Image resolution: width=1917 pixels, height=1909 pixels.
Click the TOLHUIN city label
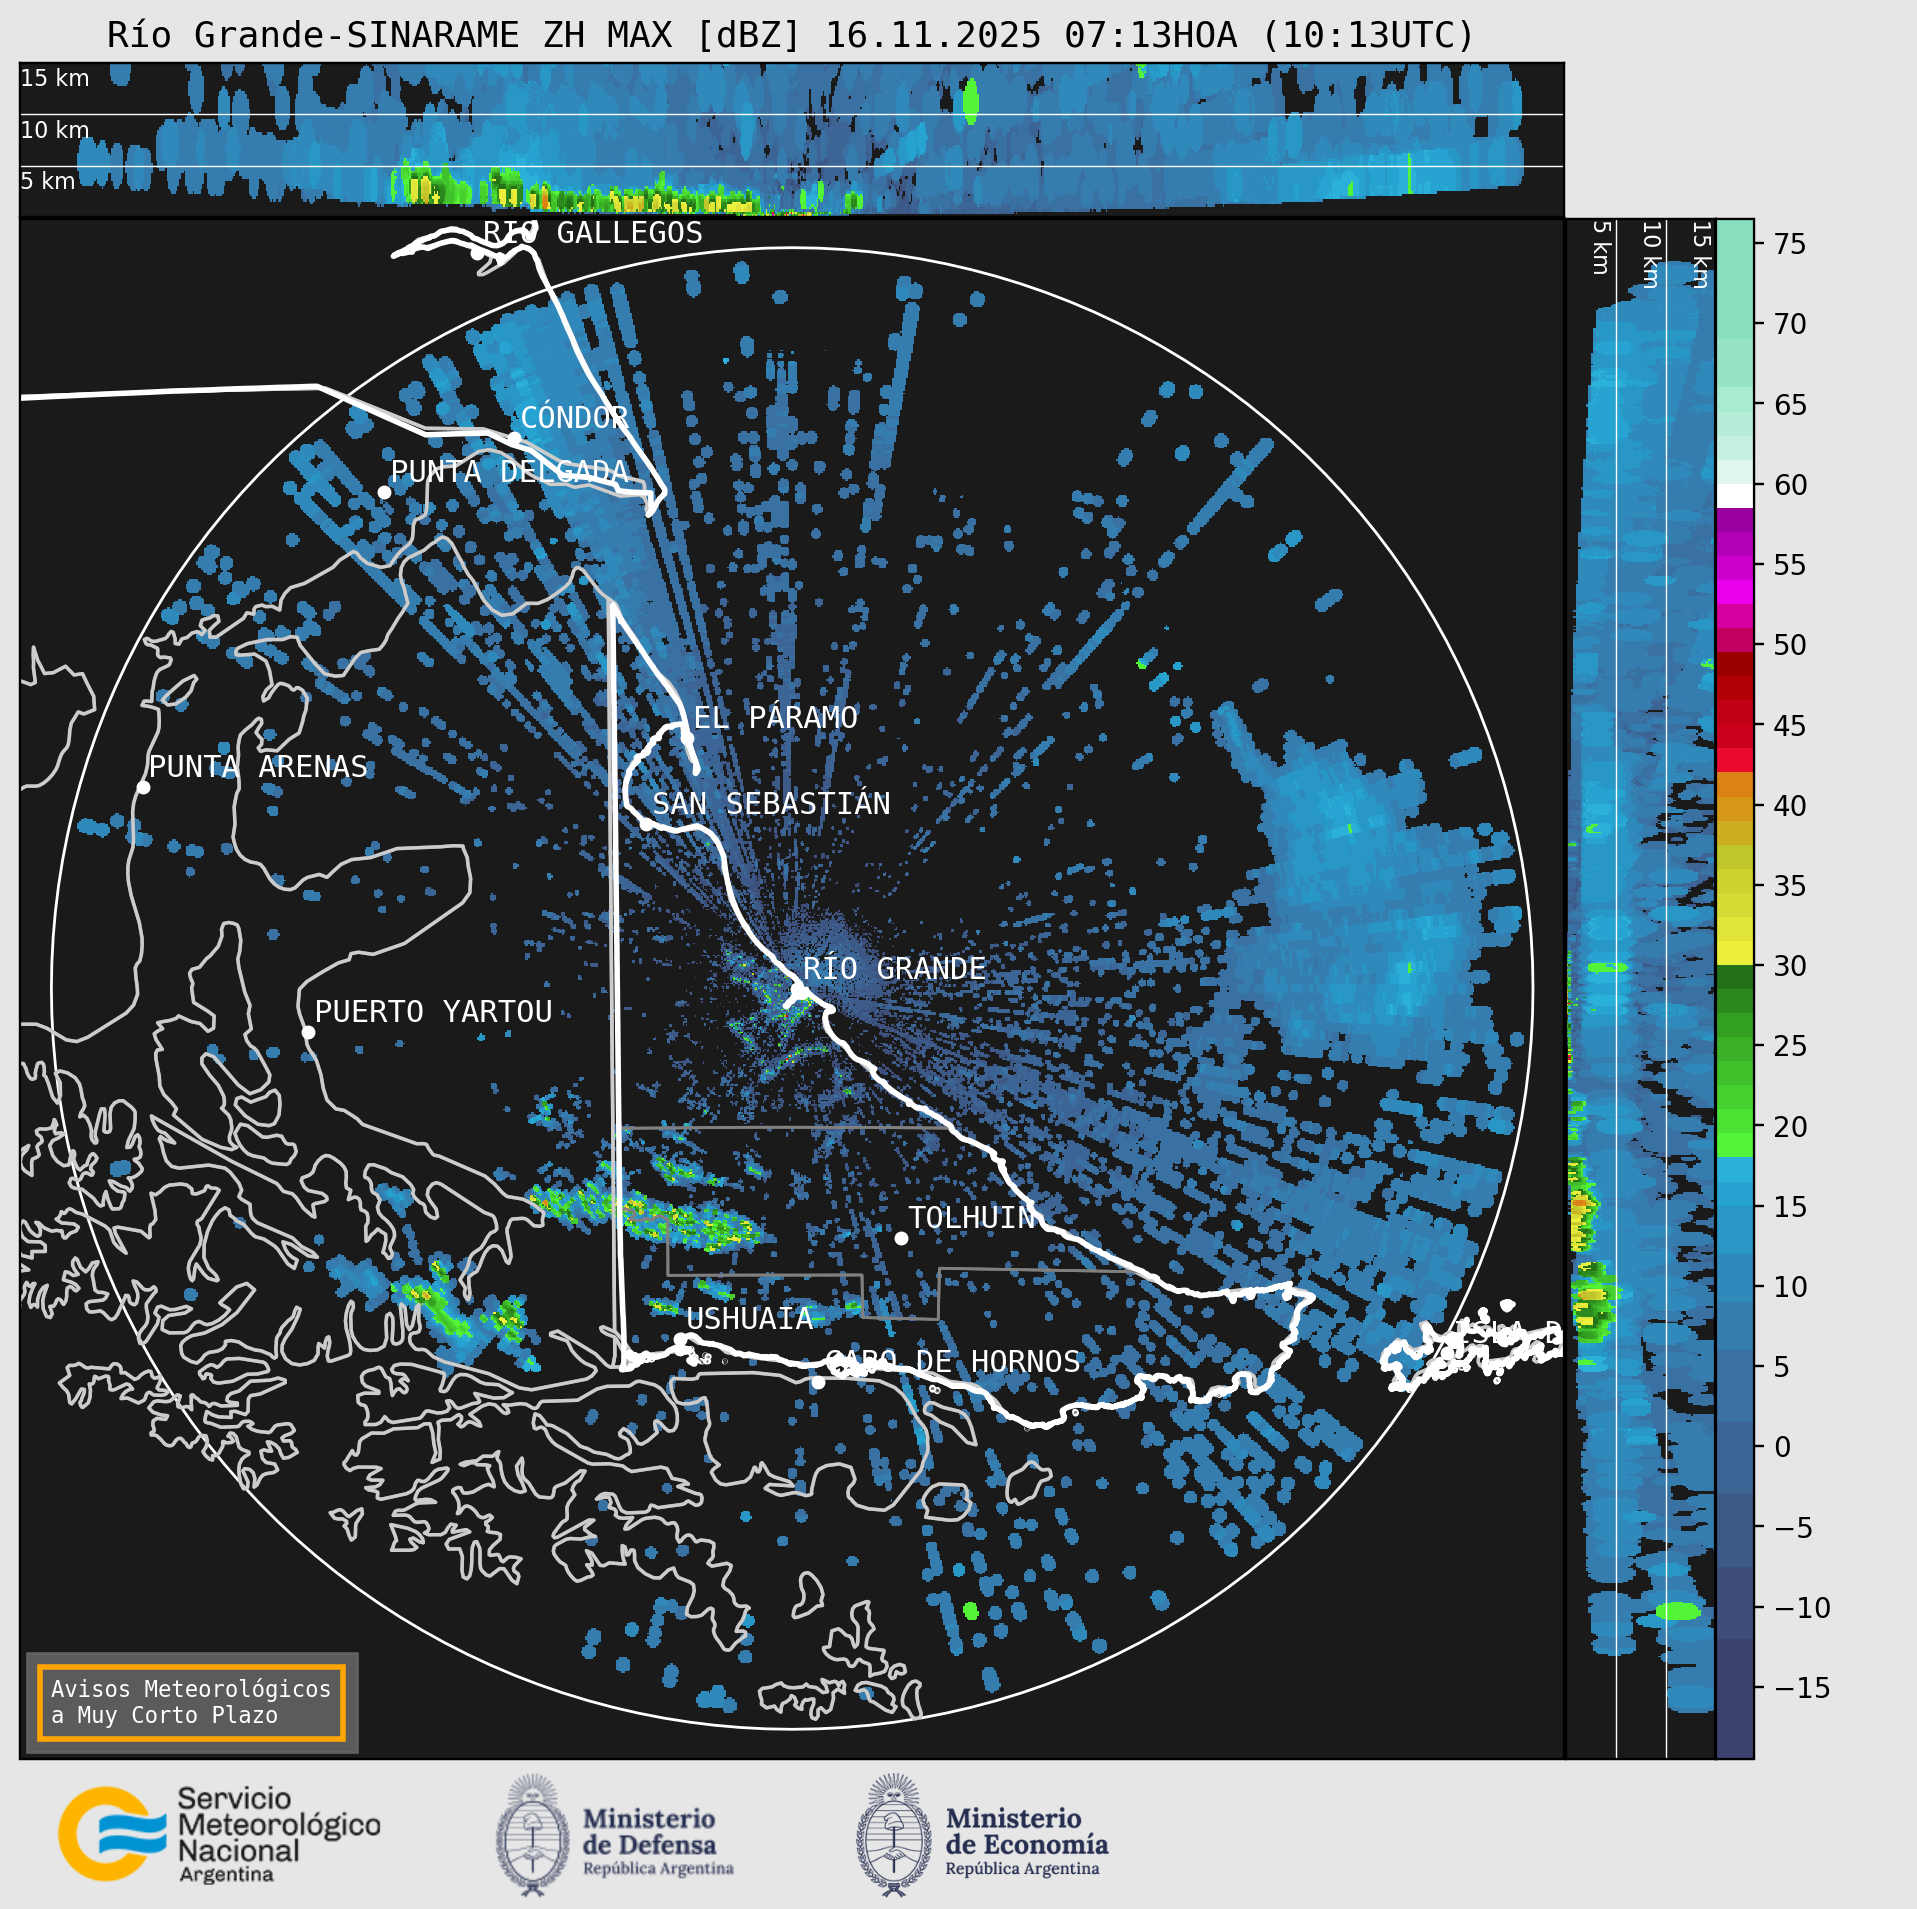971,1218
